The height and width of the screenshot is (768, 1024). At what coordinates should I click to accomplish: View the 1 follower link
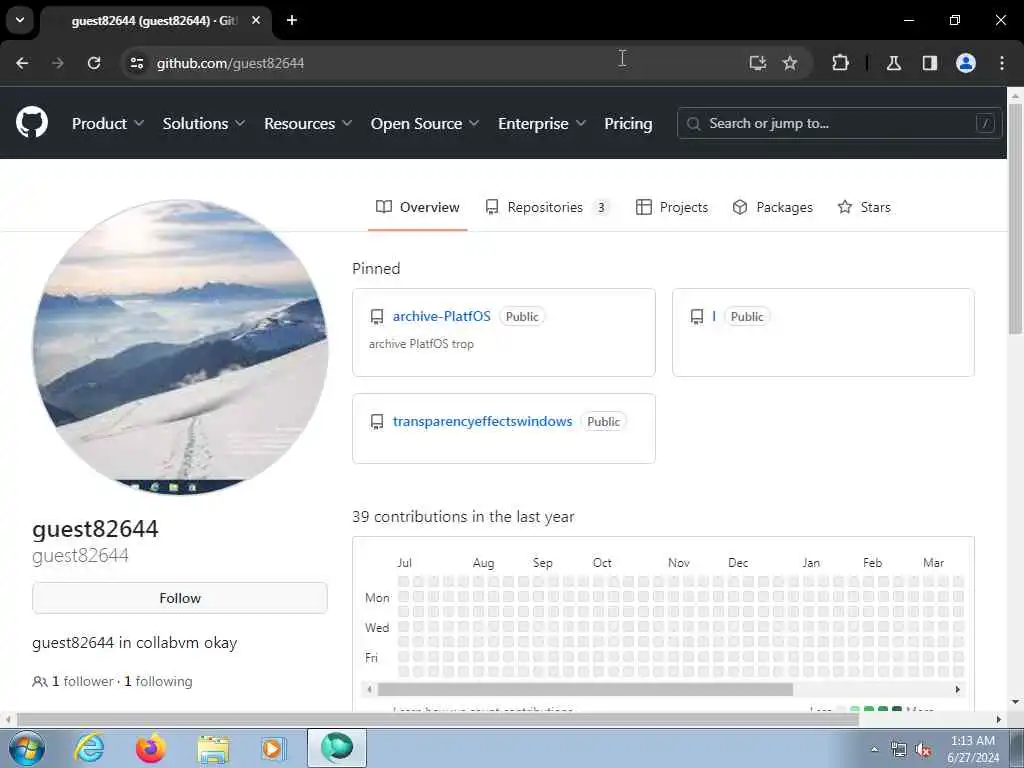tap(82, 681)
